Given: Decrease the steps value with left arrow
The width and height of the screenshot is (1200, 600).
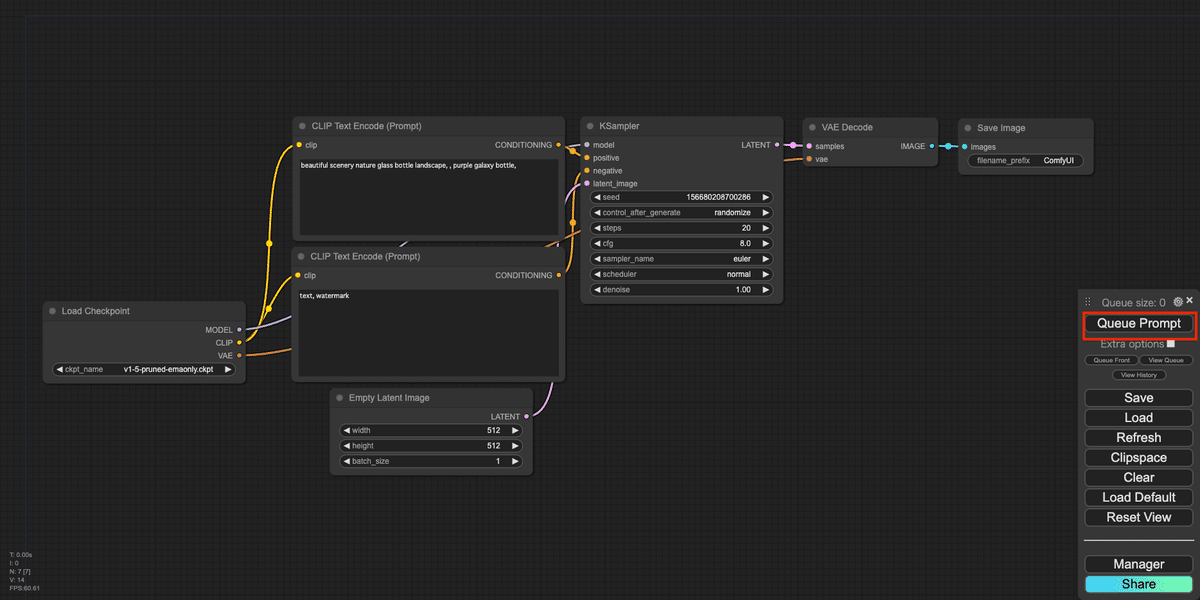Looking at the screenshot, I should coord(597,228).
